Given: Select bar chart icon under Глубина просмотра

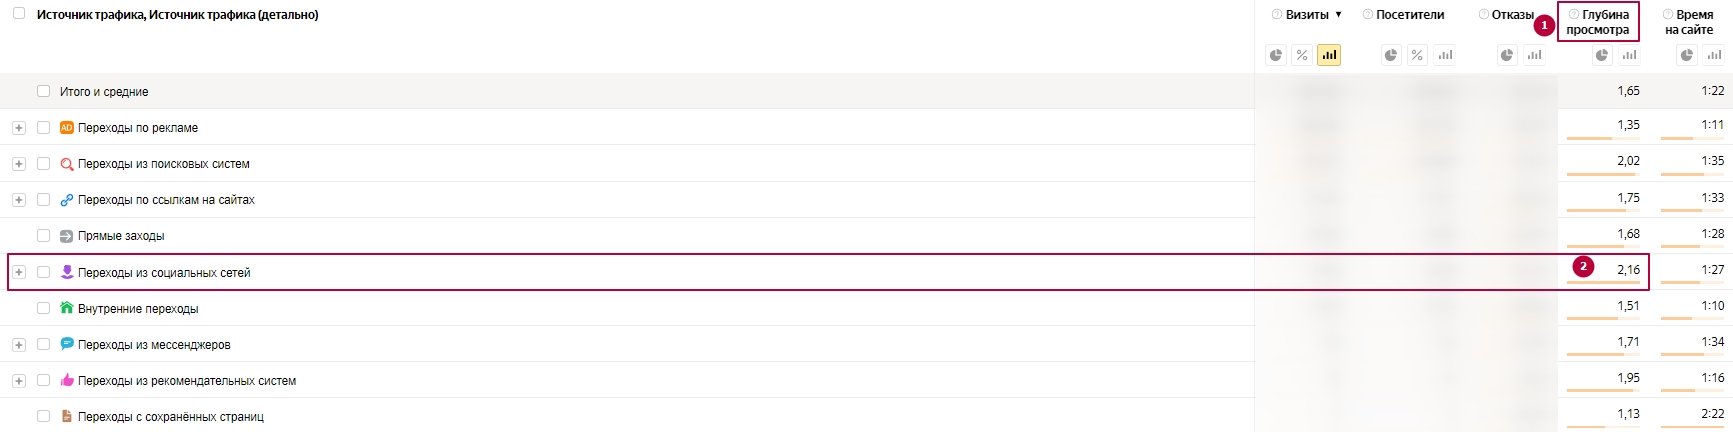Looking at the screenshot, I should (x=1629, y=55).
